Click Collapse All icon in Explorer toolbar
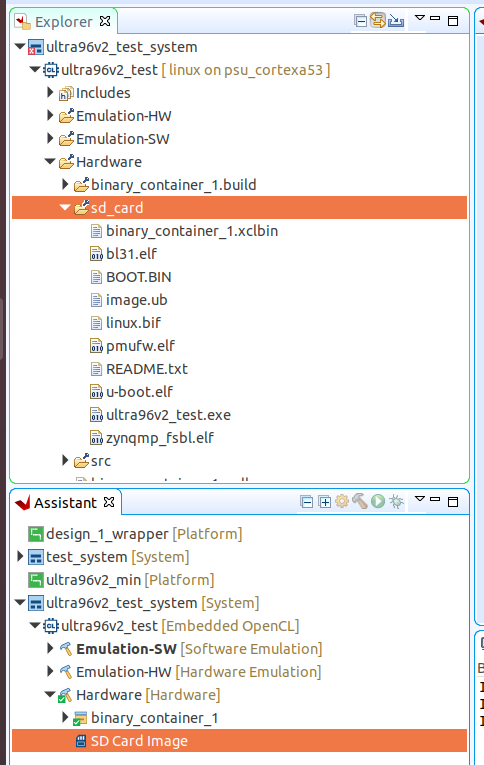Viewport: 484px width, 765px height. point(361,21)
